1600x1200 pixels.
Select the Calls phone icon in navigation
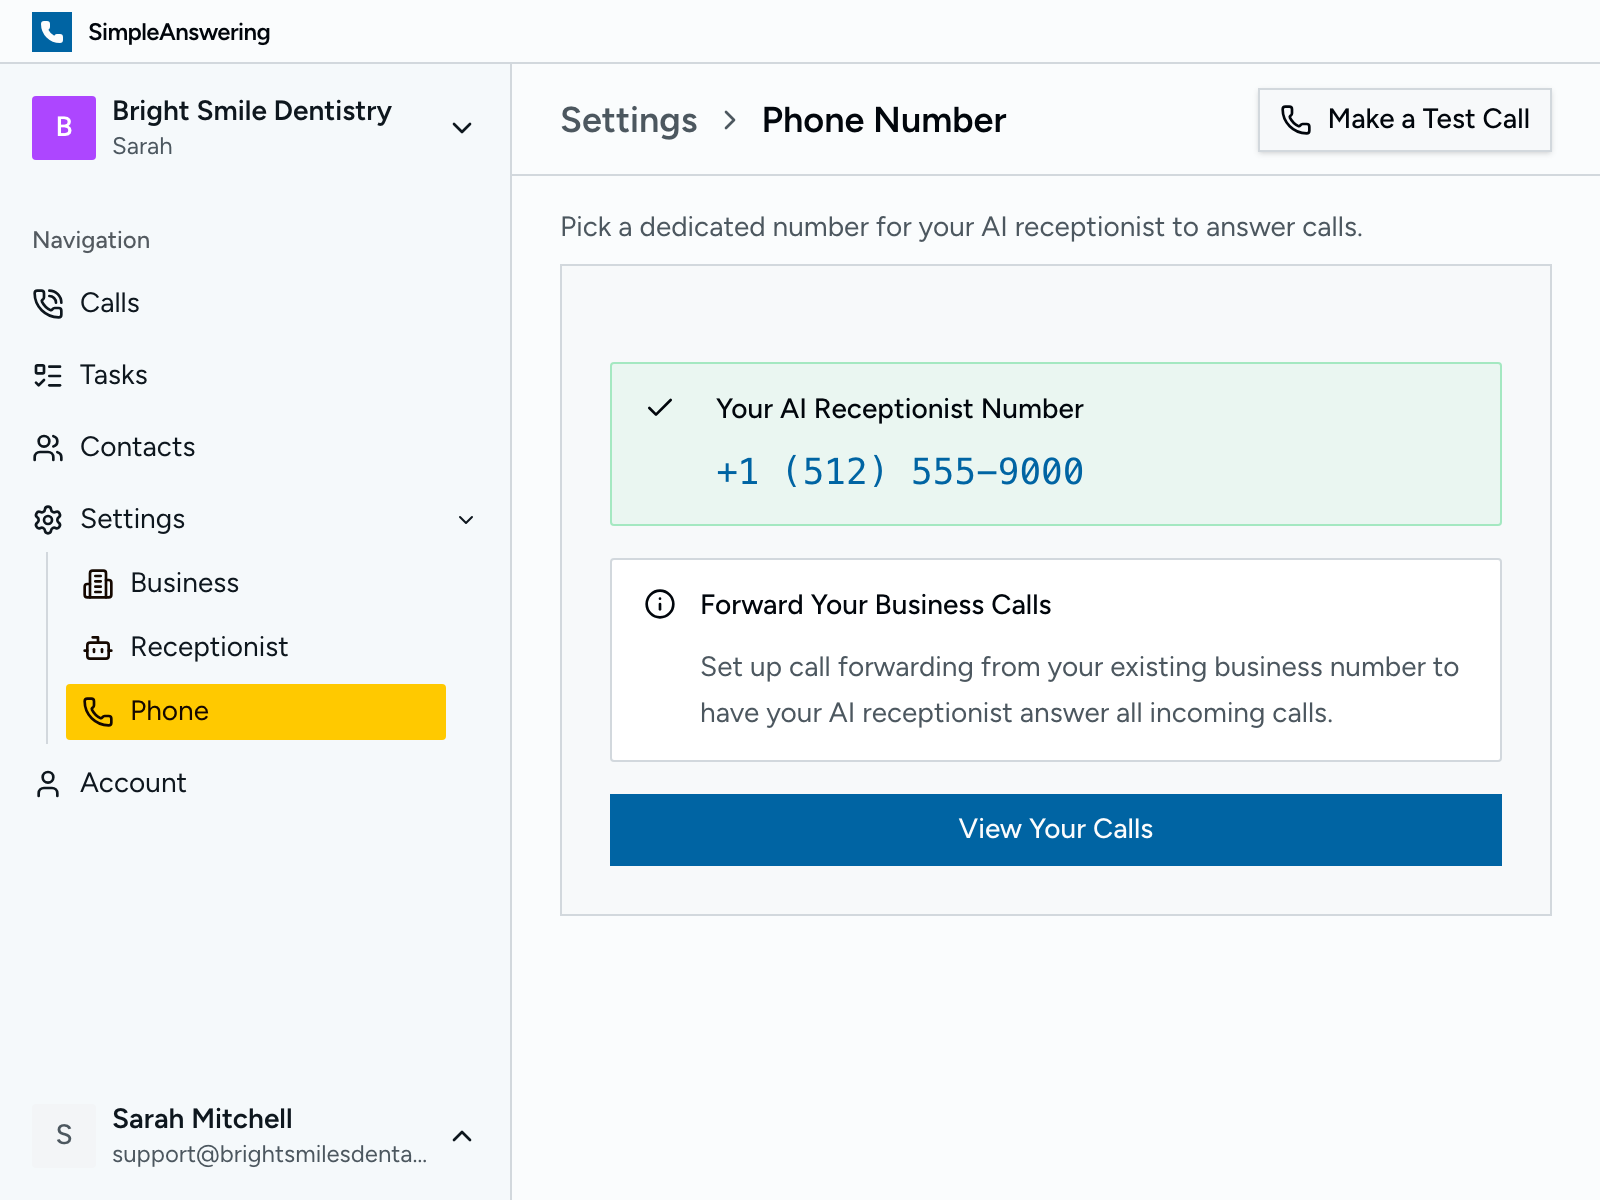tap(47, 303)
